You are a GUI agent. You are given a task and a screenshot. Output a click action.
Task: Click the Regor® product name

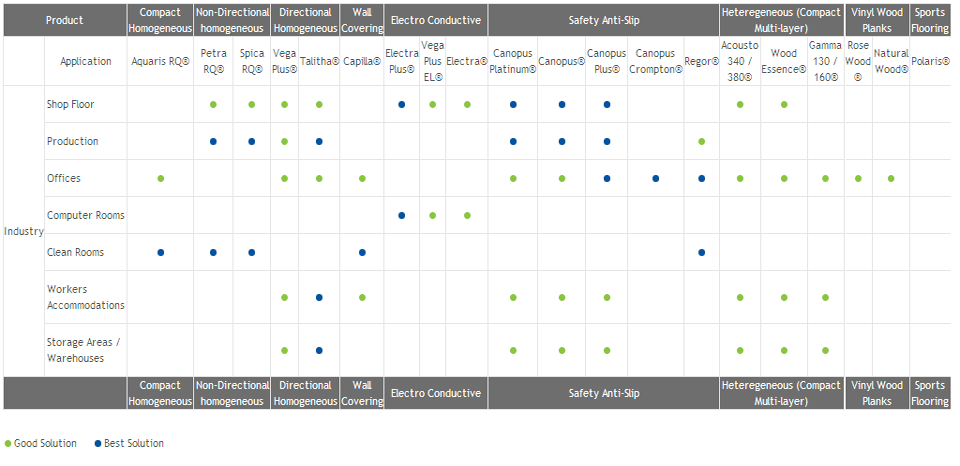[x=702, y=61]
